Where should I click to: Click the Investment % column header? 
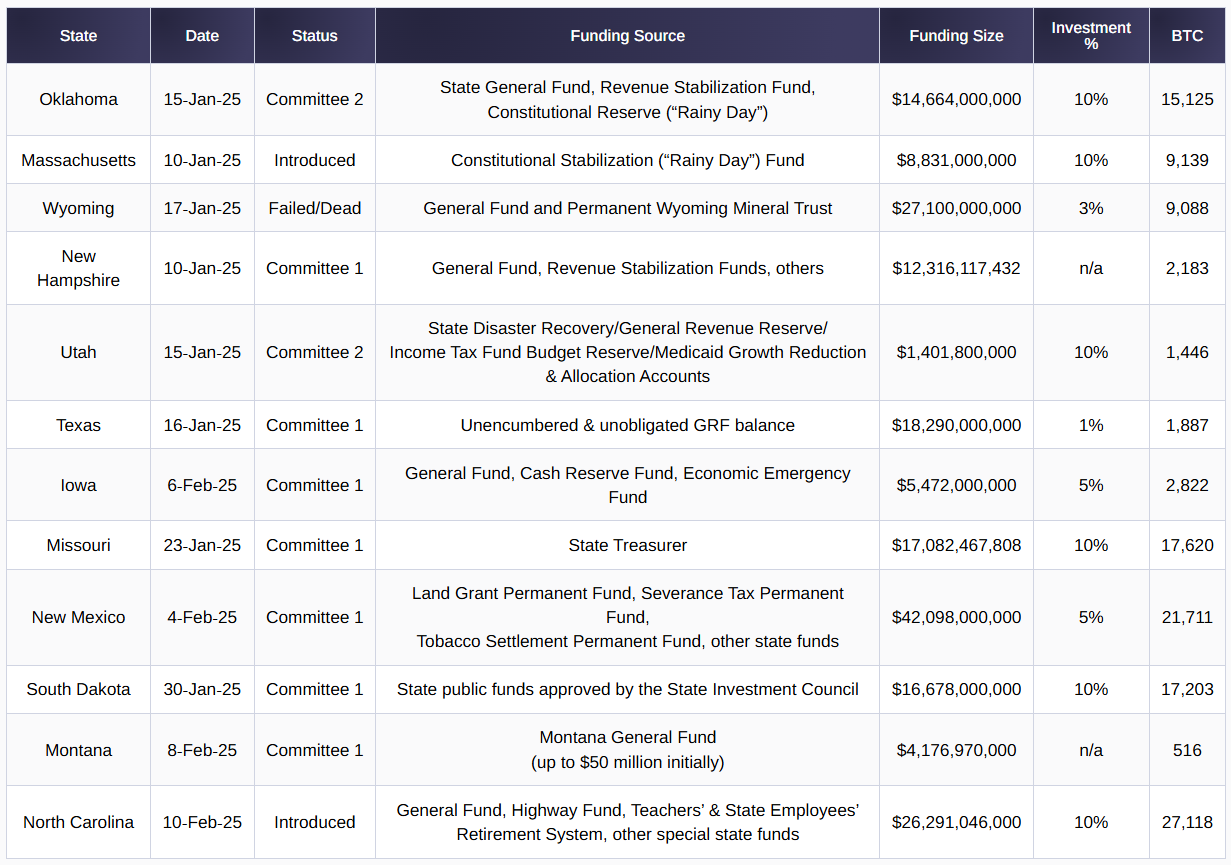click(1091, 36)
